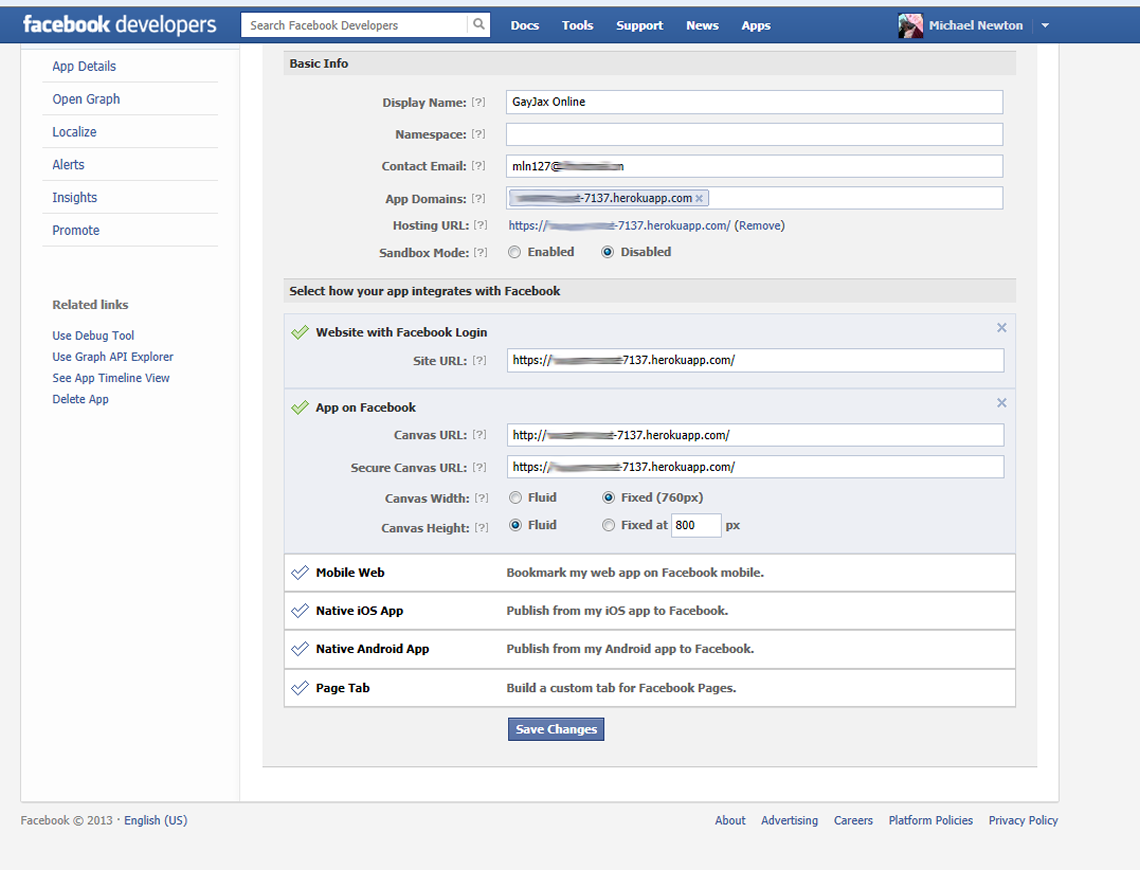1140x870 pixels.
Task: Open the Docs menu in top bar
Action: click(x=524, y=26)
